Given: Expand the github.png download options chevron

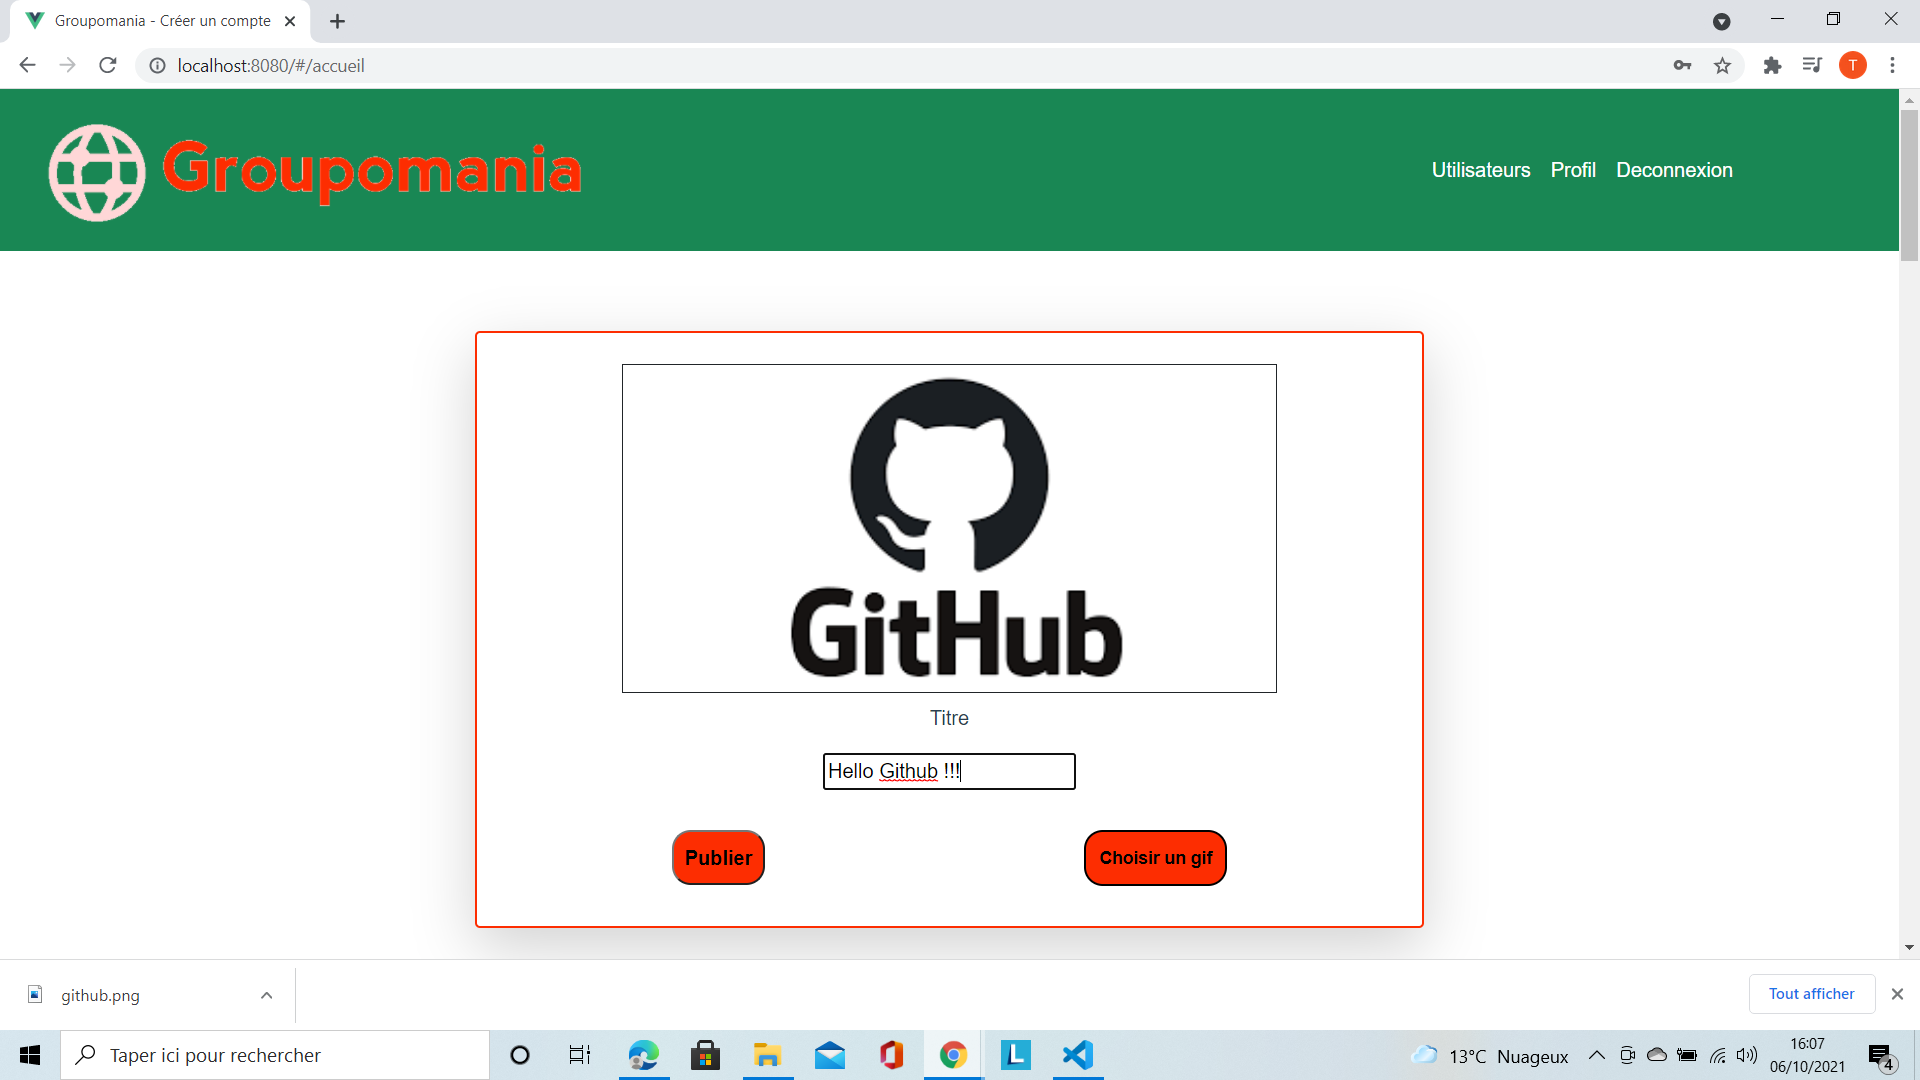Looking at the screenshot, I should pyautogui.click(x=266, y=995).
